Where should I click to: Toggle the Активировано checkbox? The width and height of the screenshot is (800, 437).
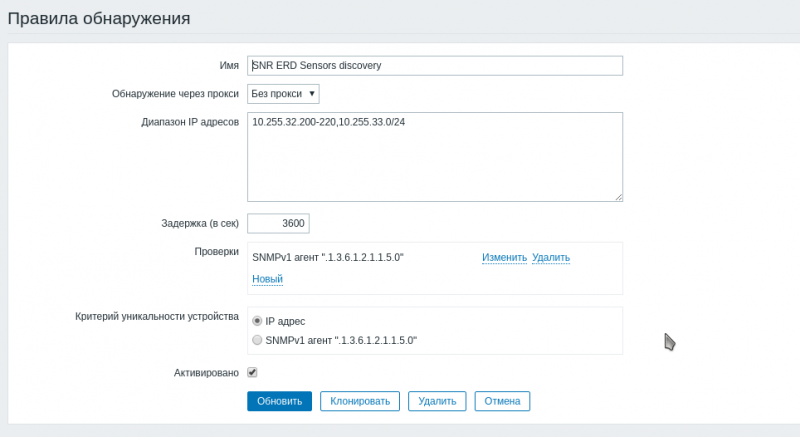coord(253,373)
